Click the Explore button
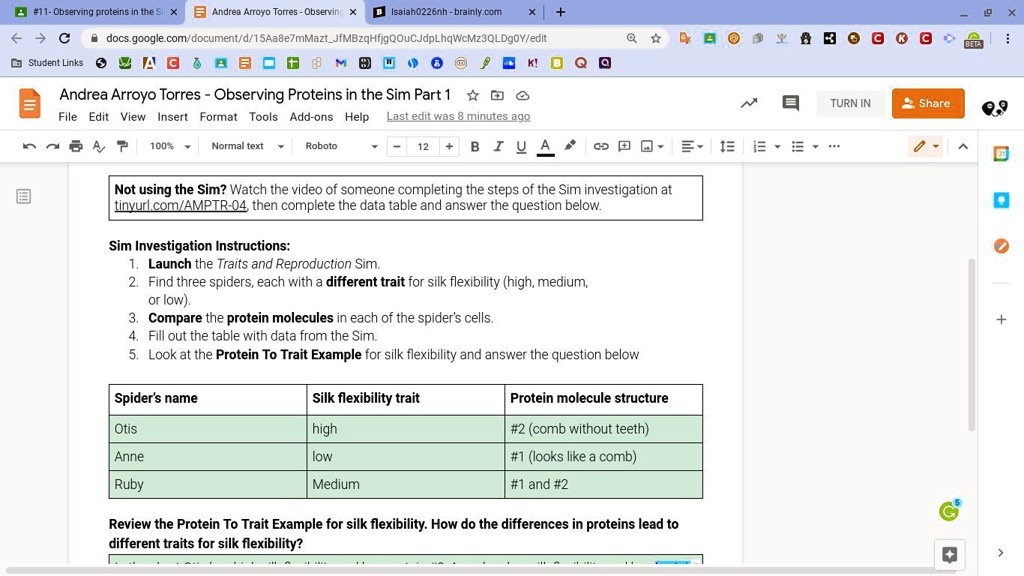 click(950, 555)
